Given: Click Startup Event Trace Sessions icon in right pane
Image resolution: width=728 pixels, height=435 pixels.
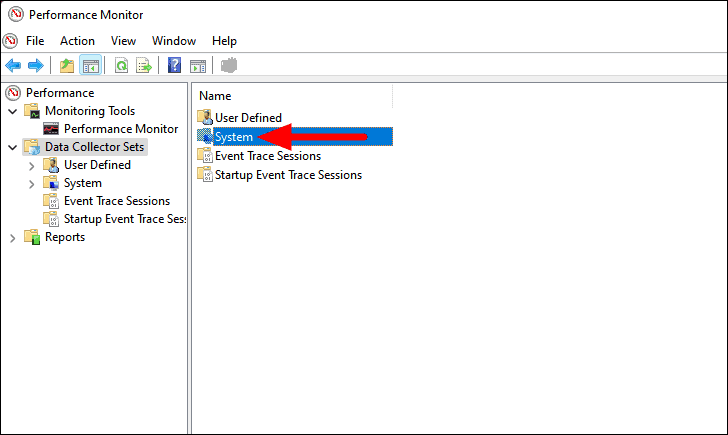Looking at the screenshot, I should click(205, 175).
